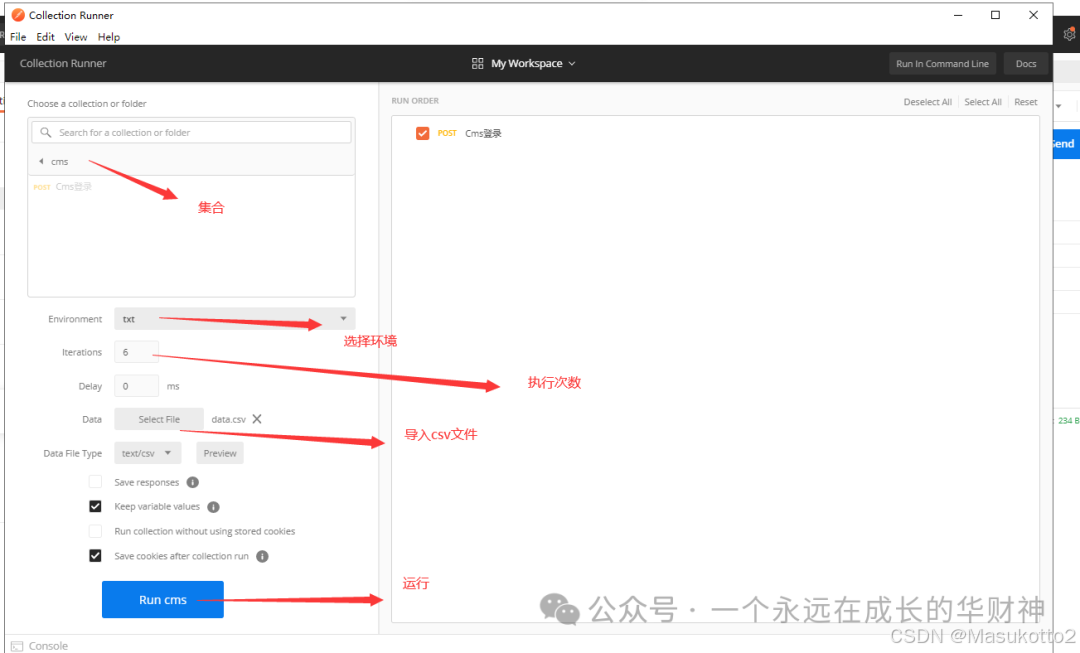1080x653 pixels.
Task: Open the Help menu
Action: 109,37
